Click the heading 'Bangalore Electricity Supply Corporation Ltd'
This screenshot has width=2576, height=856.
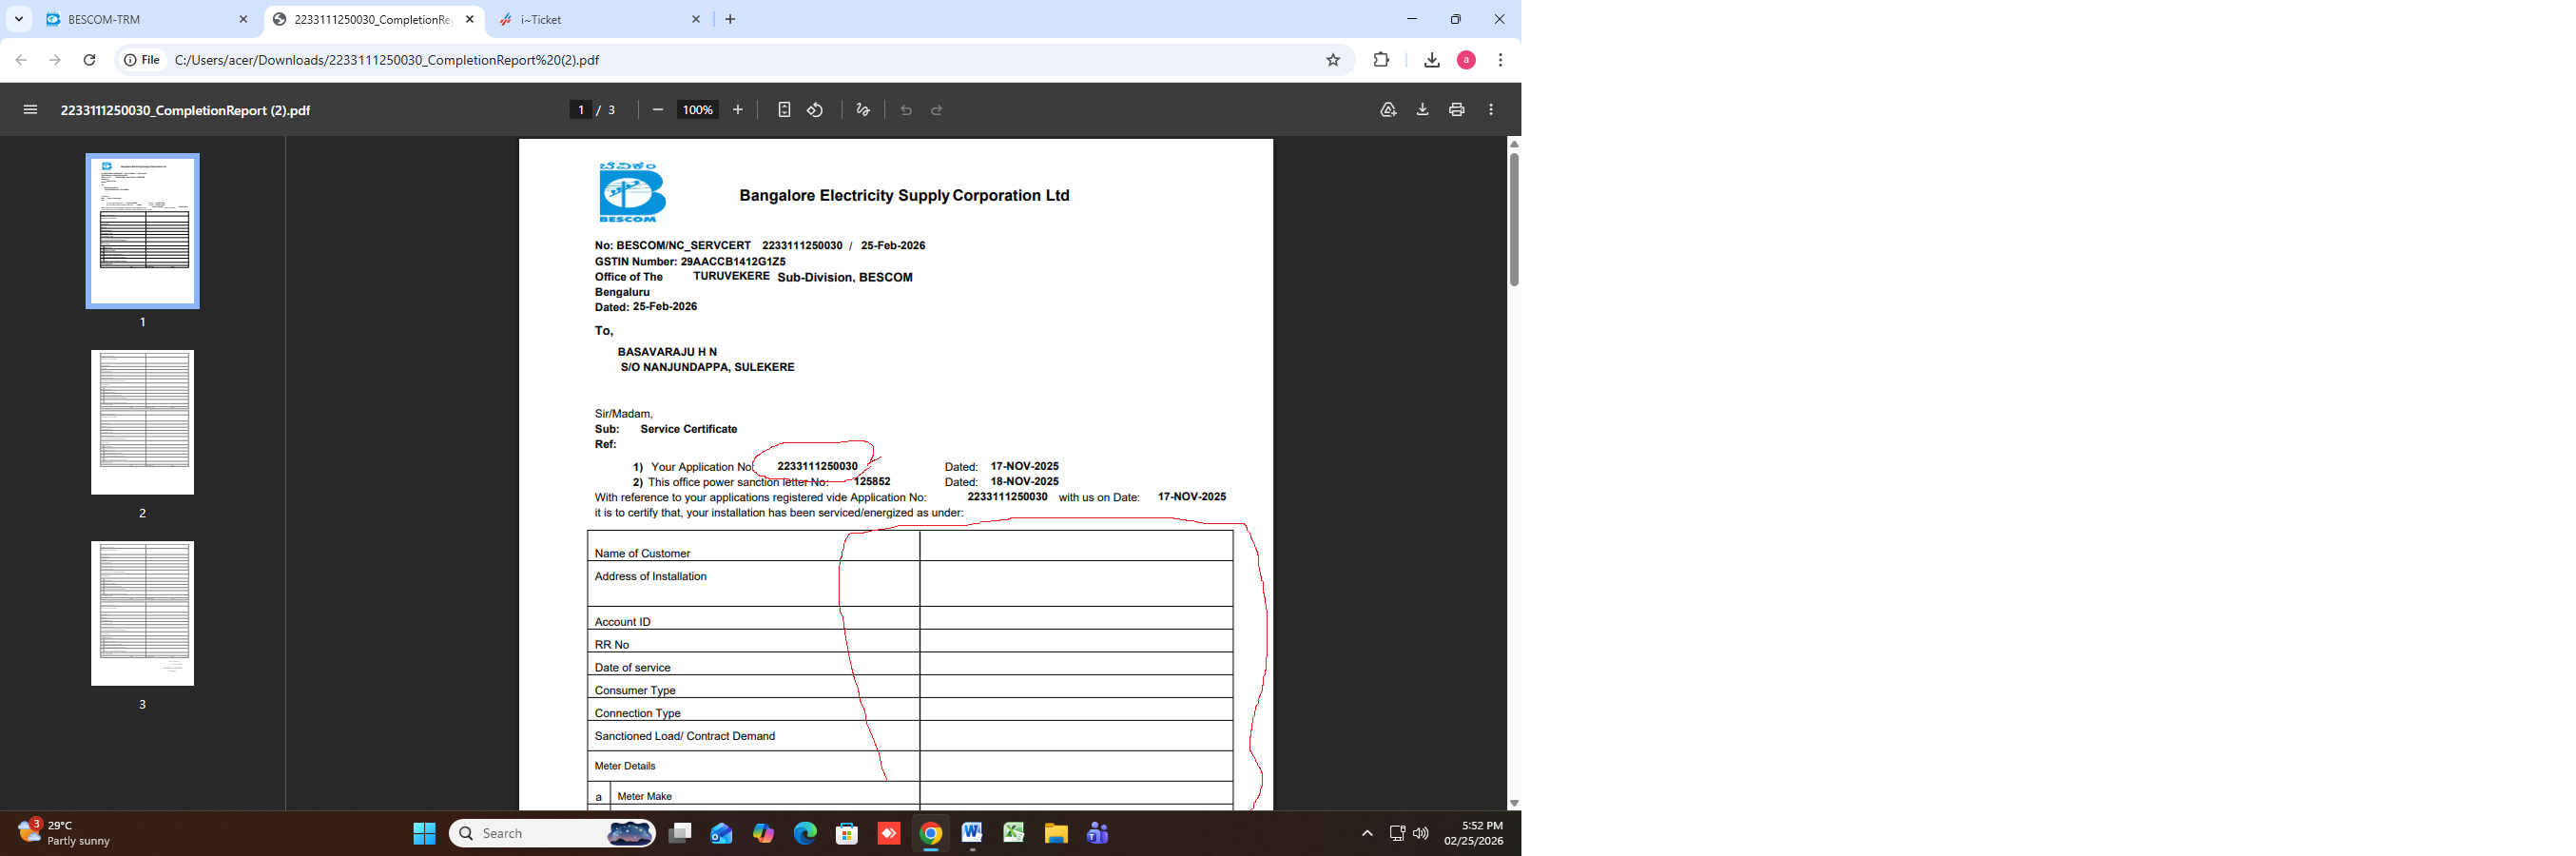click(904, 196)
